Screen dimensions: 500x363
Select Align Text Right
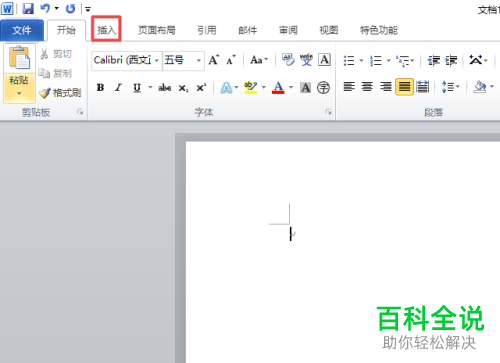[386, 87]
